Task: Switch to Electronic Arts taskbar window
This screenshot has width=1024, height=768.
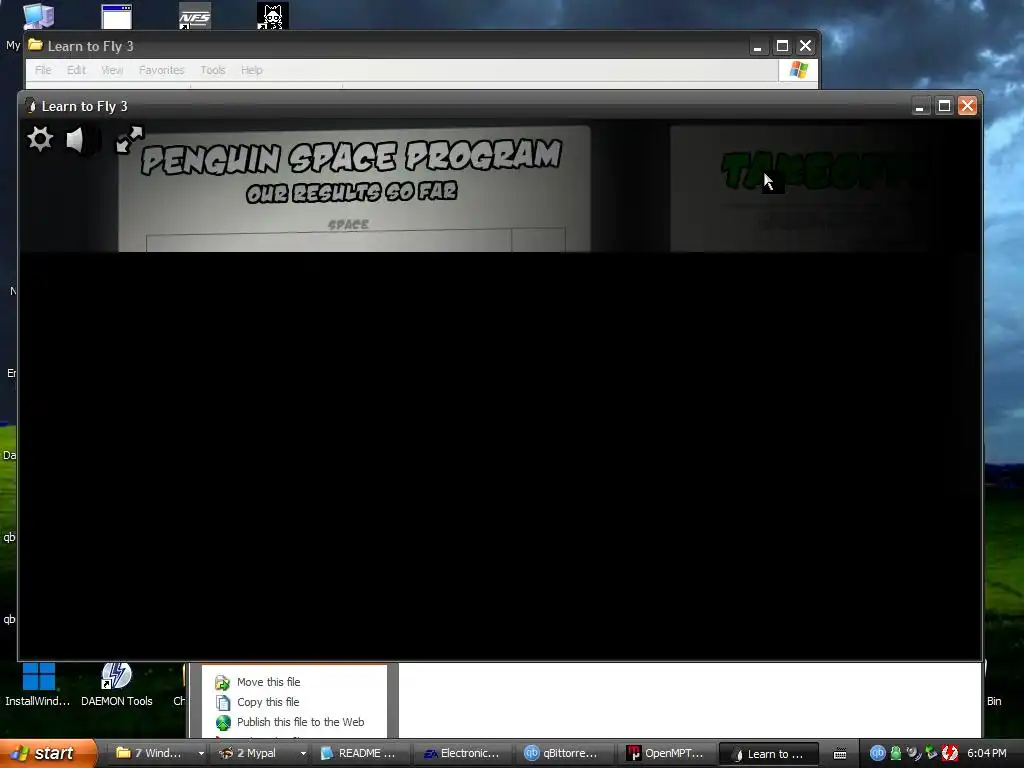Action: 462,753
